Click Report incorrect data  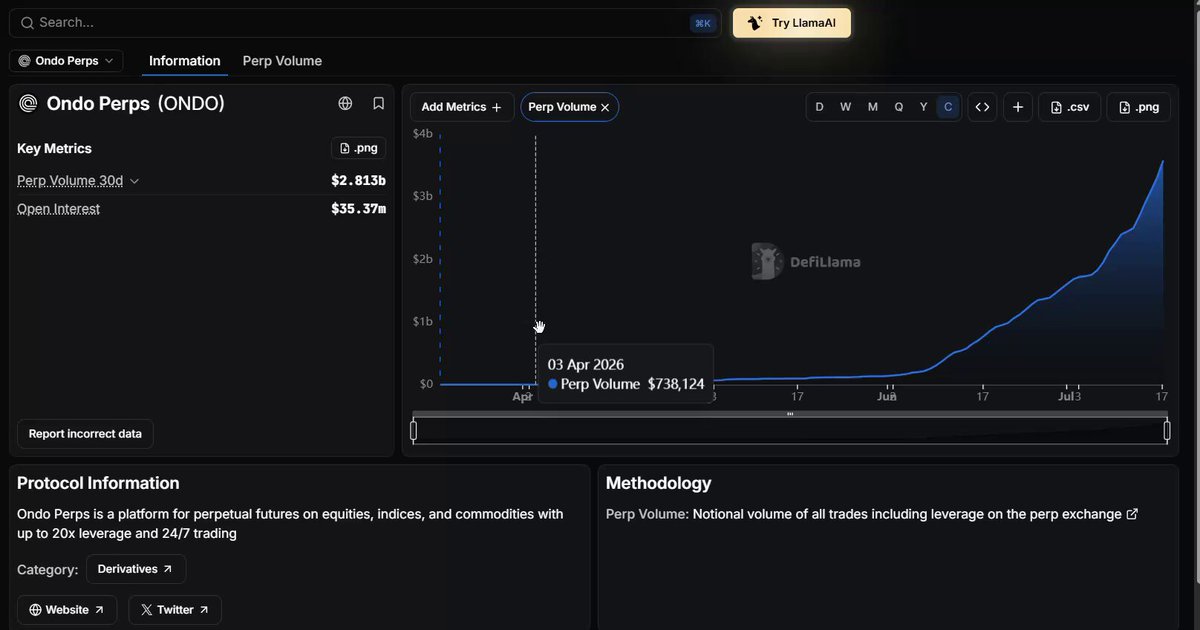point(85,434)
